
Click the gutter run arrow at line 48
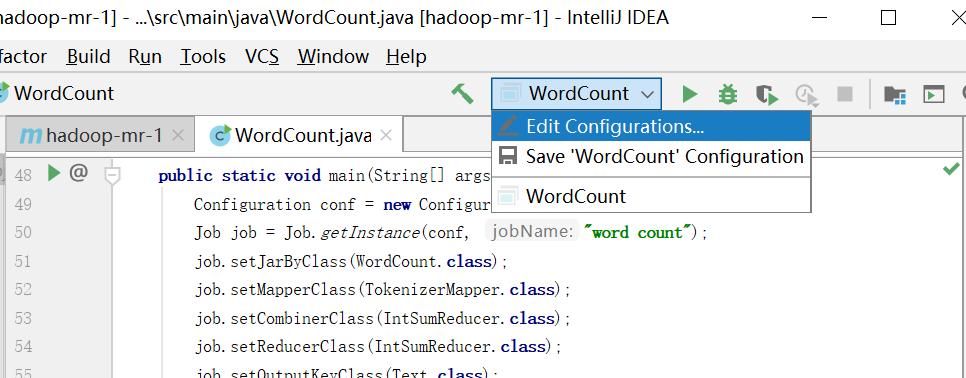pyautogui.click(x=54, y=173)
